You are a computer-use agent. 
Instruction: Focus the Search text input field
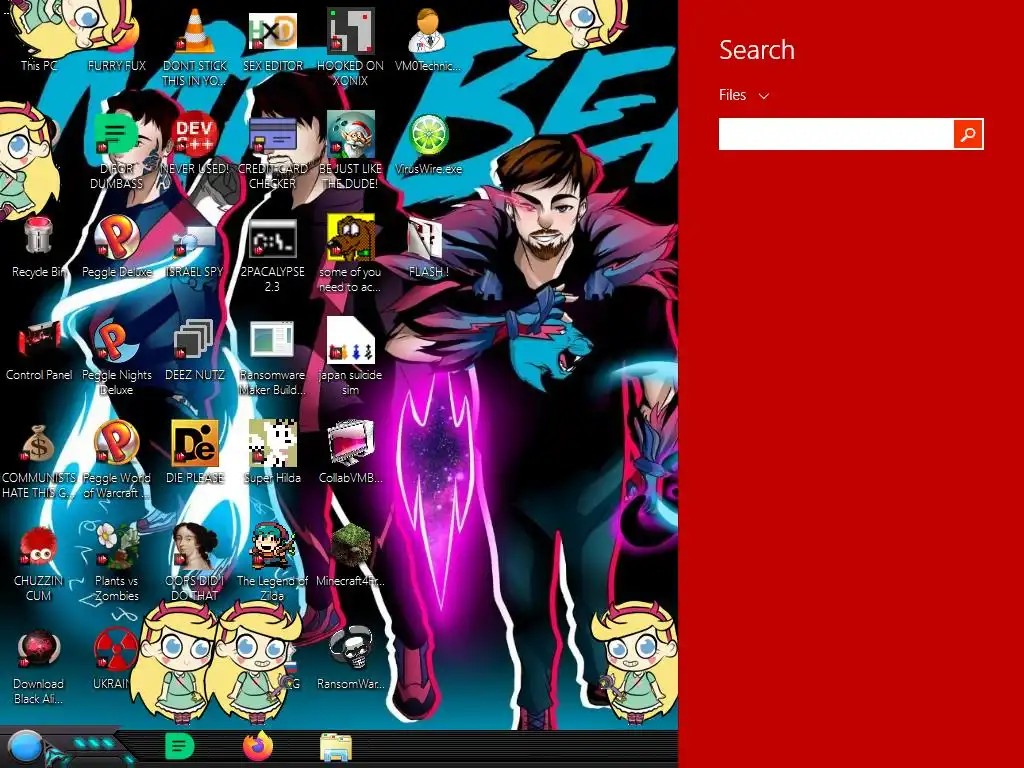point(836,134)
